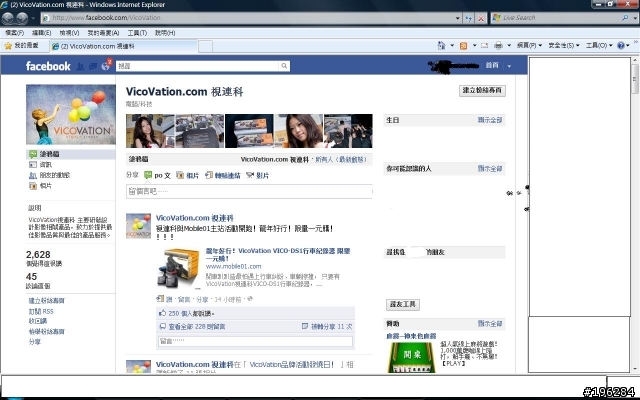640x400 pixels.
Task: Open Facebook friend requests icon
Action: pos(80,66)
